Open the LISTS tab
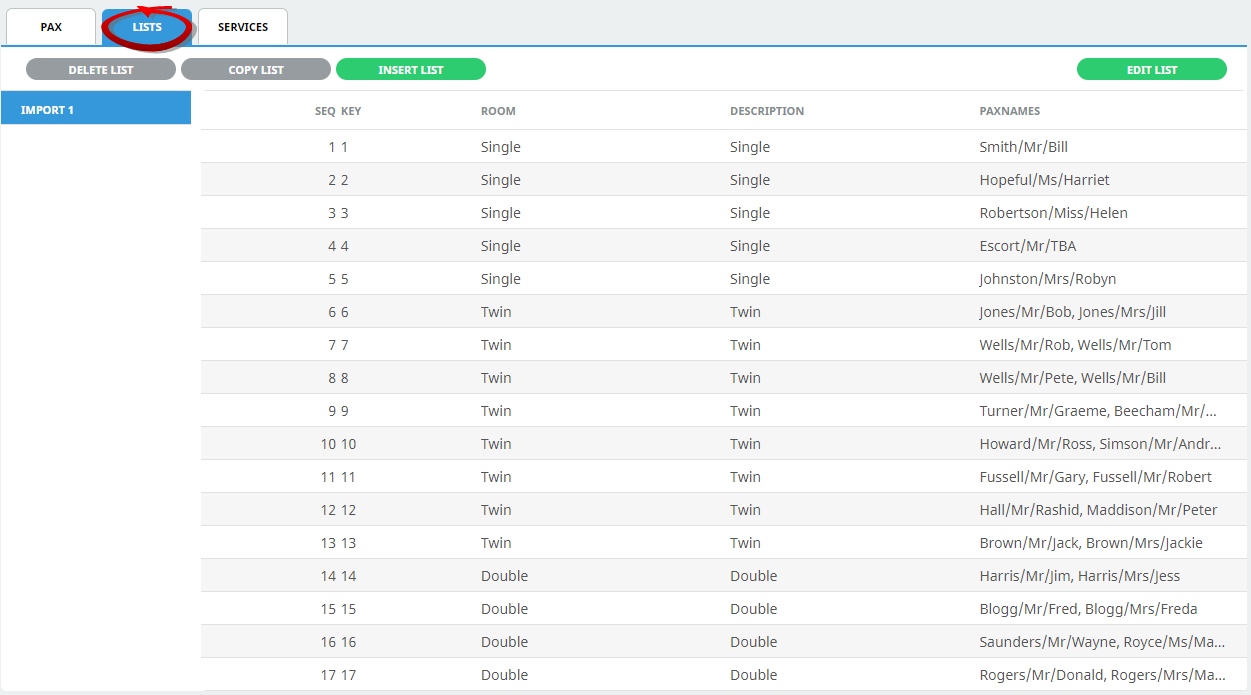1251x695 pixels. pyautogui.click(x=147, y=27)
